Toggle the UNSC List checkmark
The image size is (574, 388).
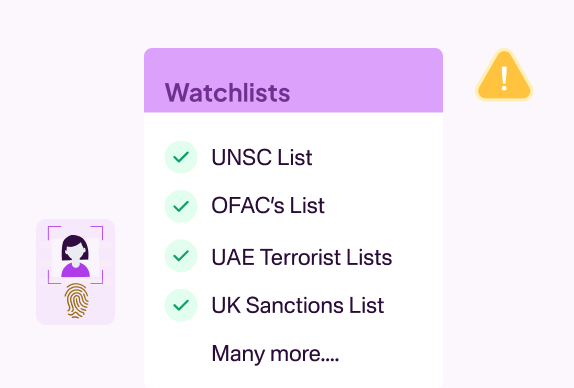coord(181,157)
